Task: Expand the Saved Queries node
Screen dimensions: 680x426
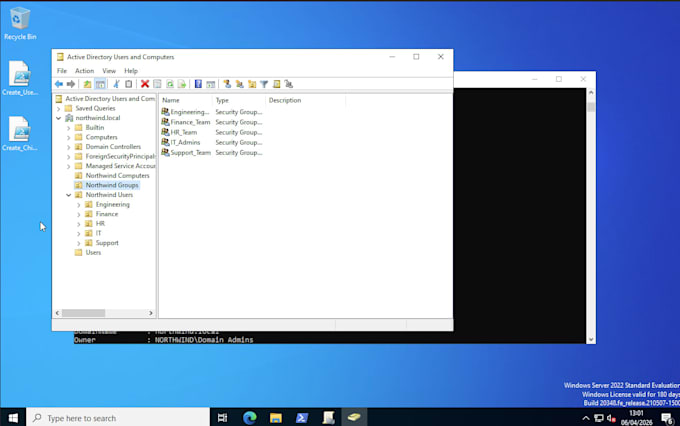Action: pos(59,108)
